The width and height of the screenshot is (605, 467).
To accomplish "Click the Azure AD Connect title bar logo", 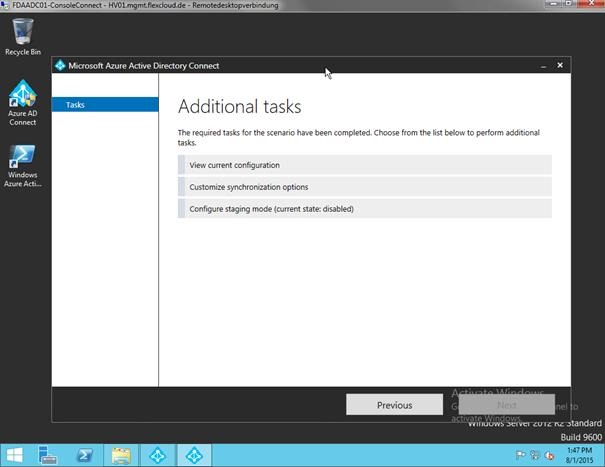I will (60, 66).
